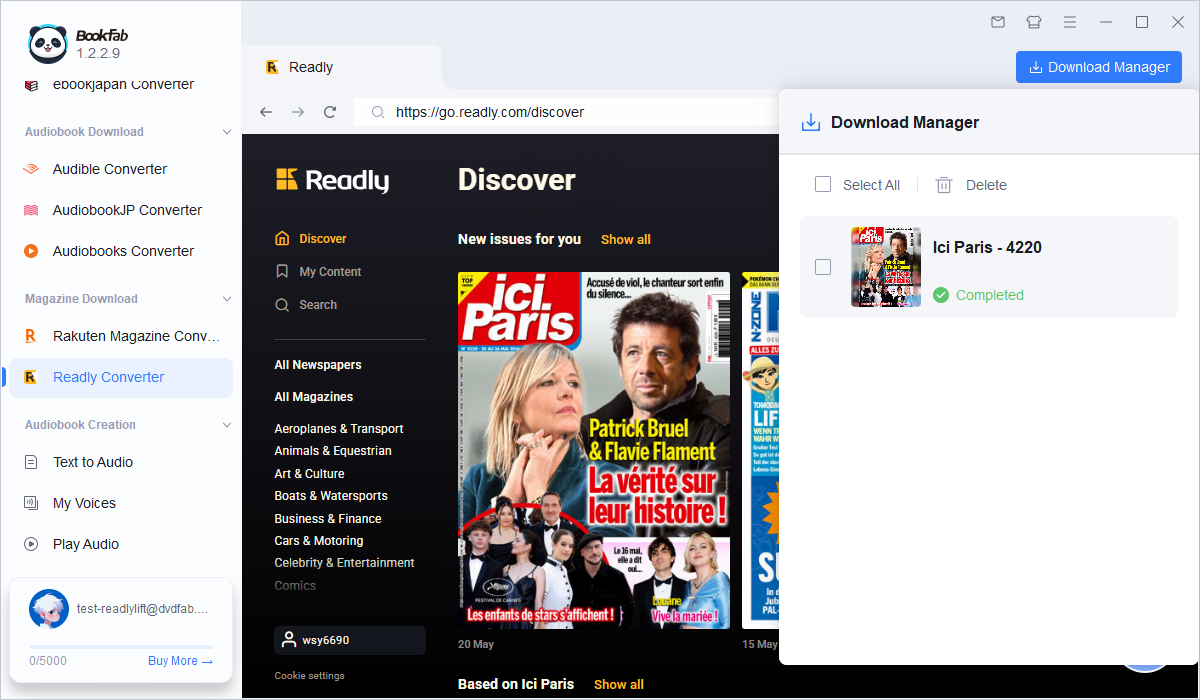Screen dimensions: 1200x700
Task: Switch to the Readly tab
Action: 342,67
